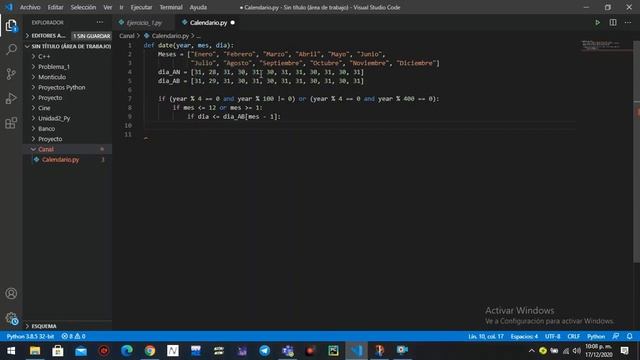Switch to the Ejercicio_1.py tab

pos(144,22)
